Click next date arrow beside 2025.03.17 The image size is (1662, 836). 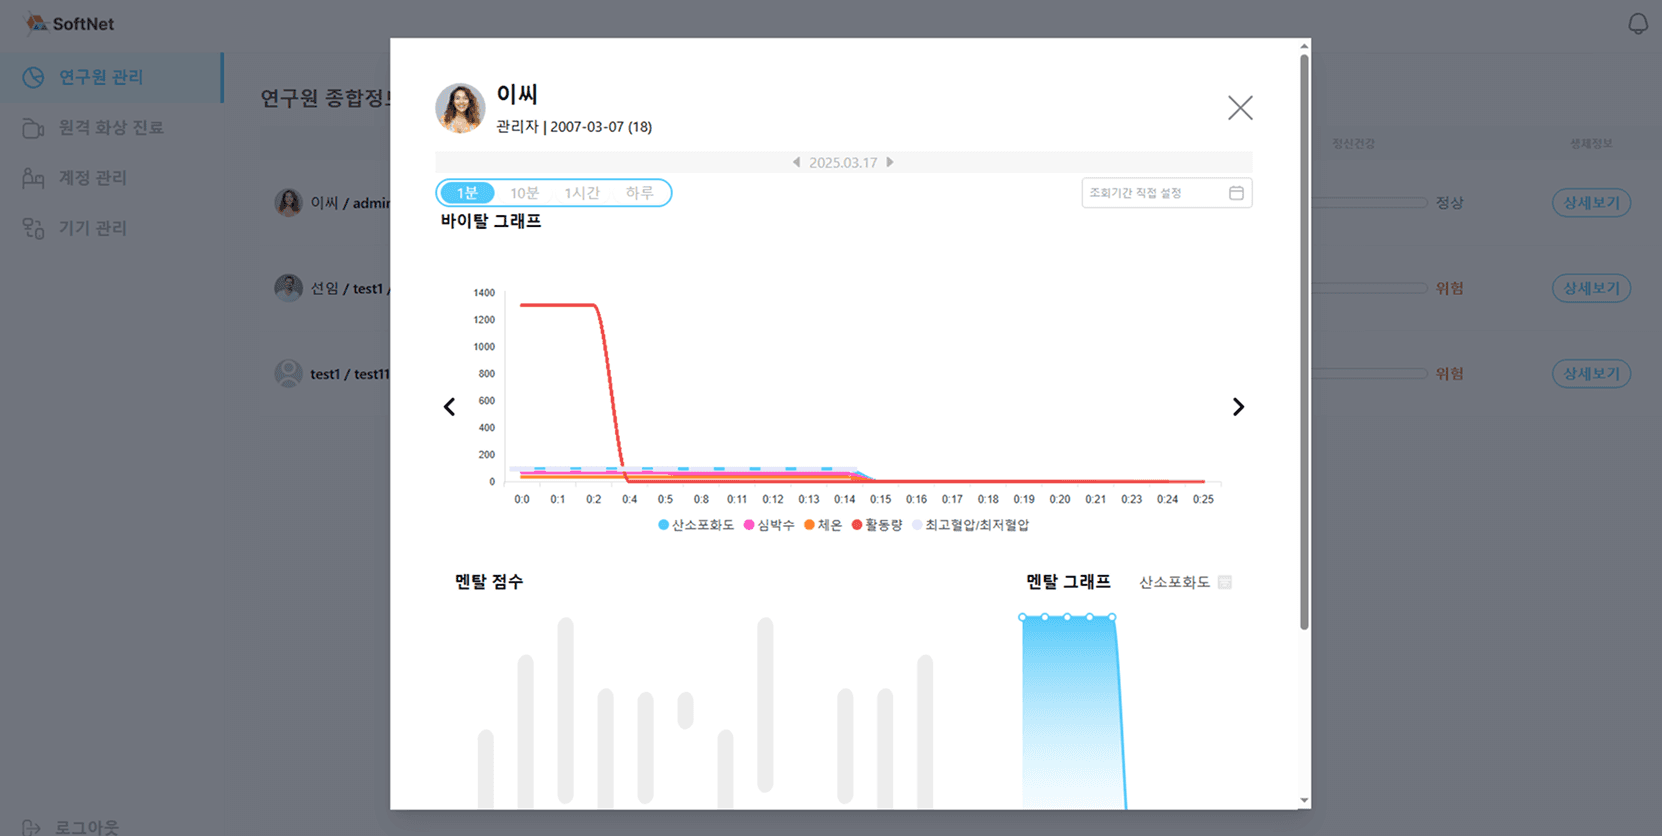click(x=890, y=162)
